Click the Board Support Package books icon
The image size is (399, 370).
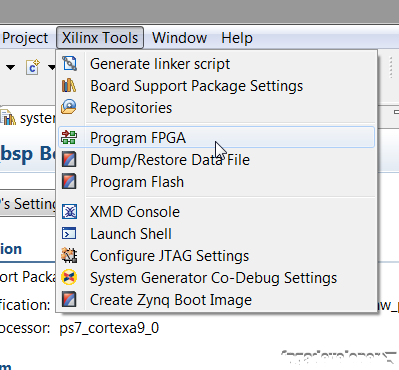click(x=69, y=86)
